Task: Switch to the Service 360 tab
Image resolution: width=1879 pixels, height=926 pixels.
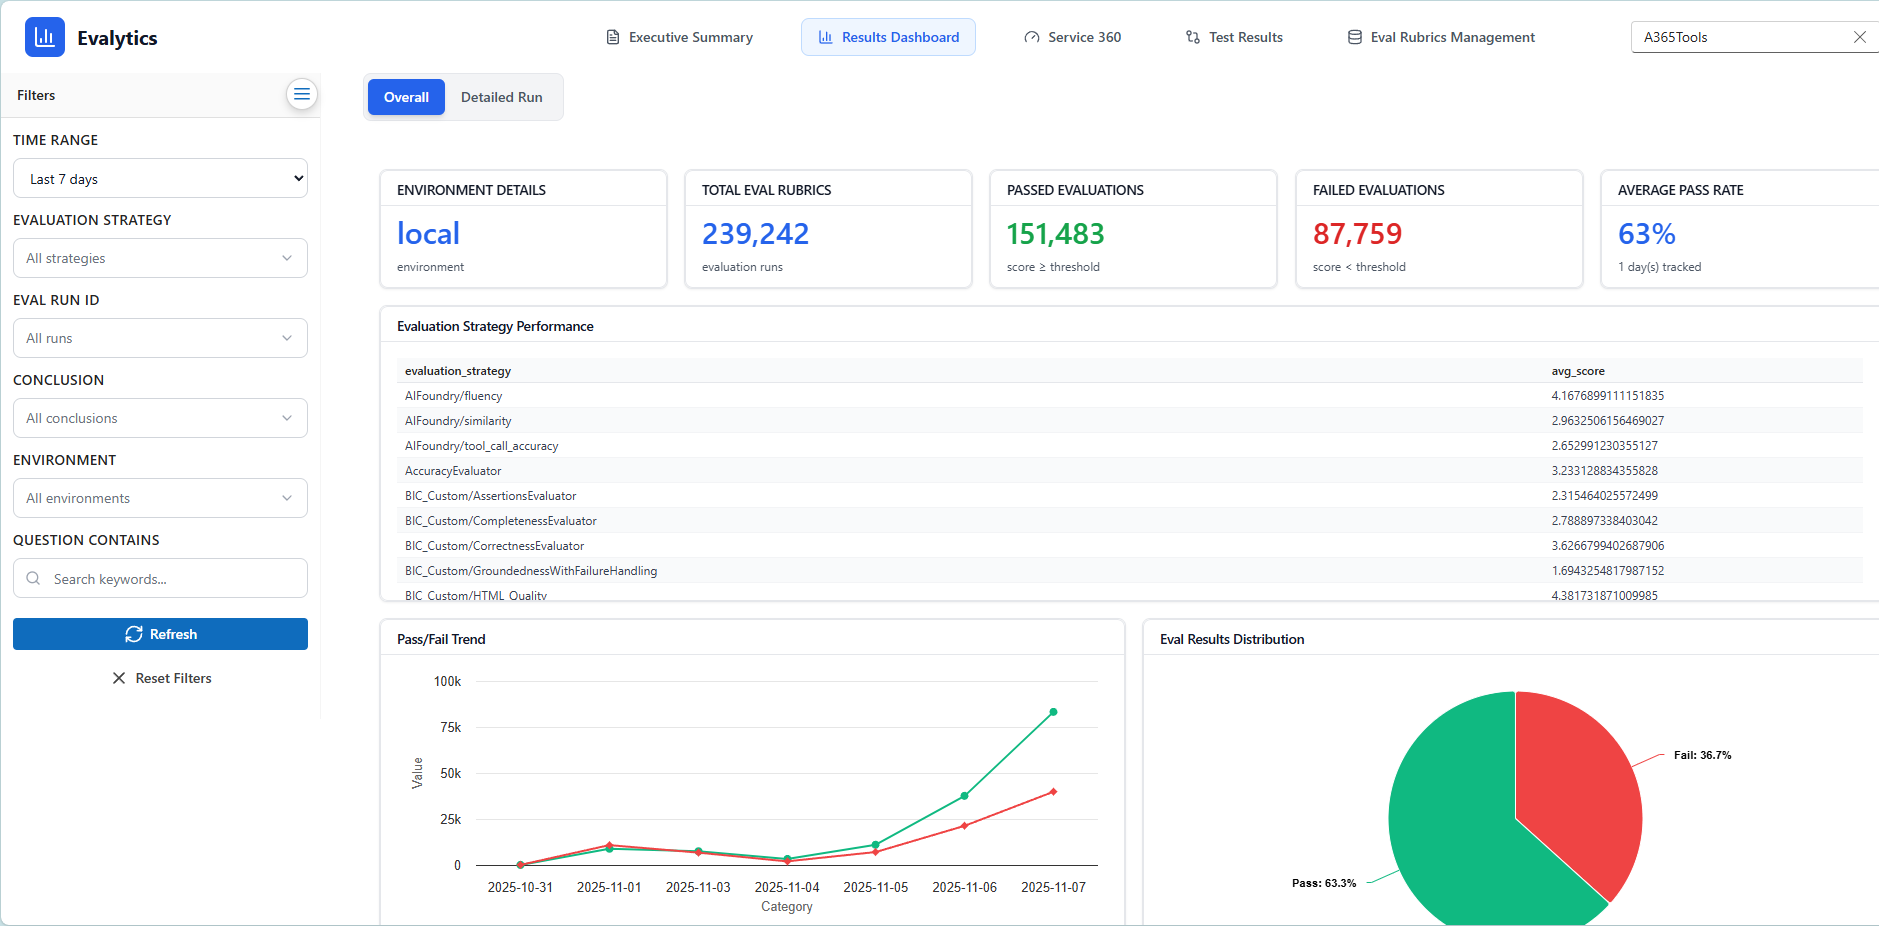Action: 1073,37
